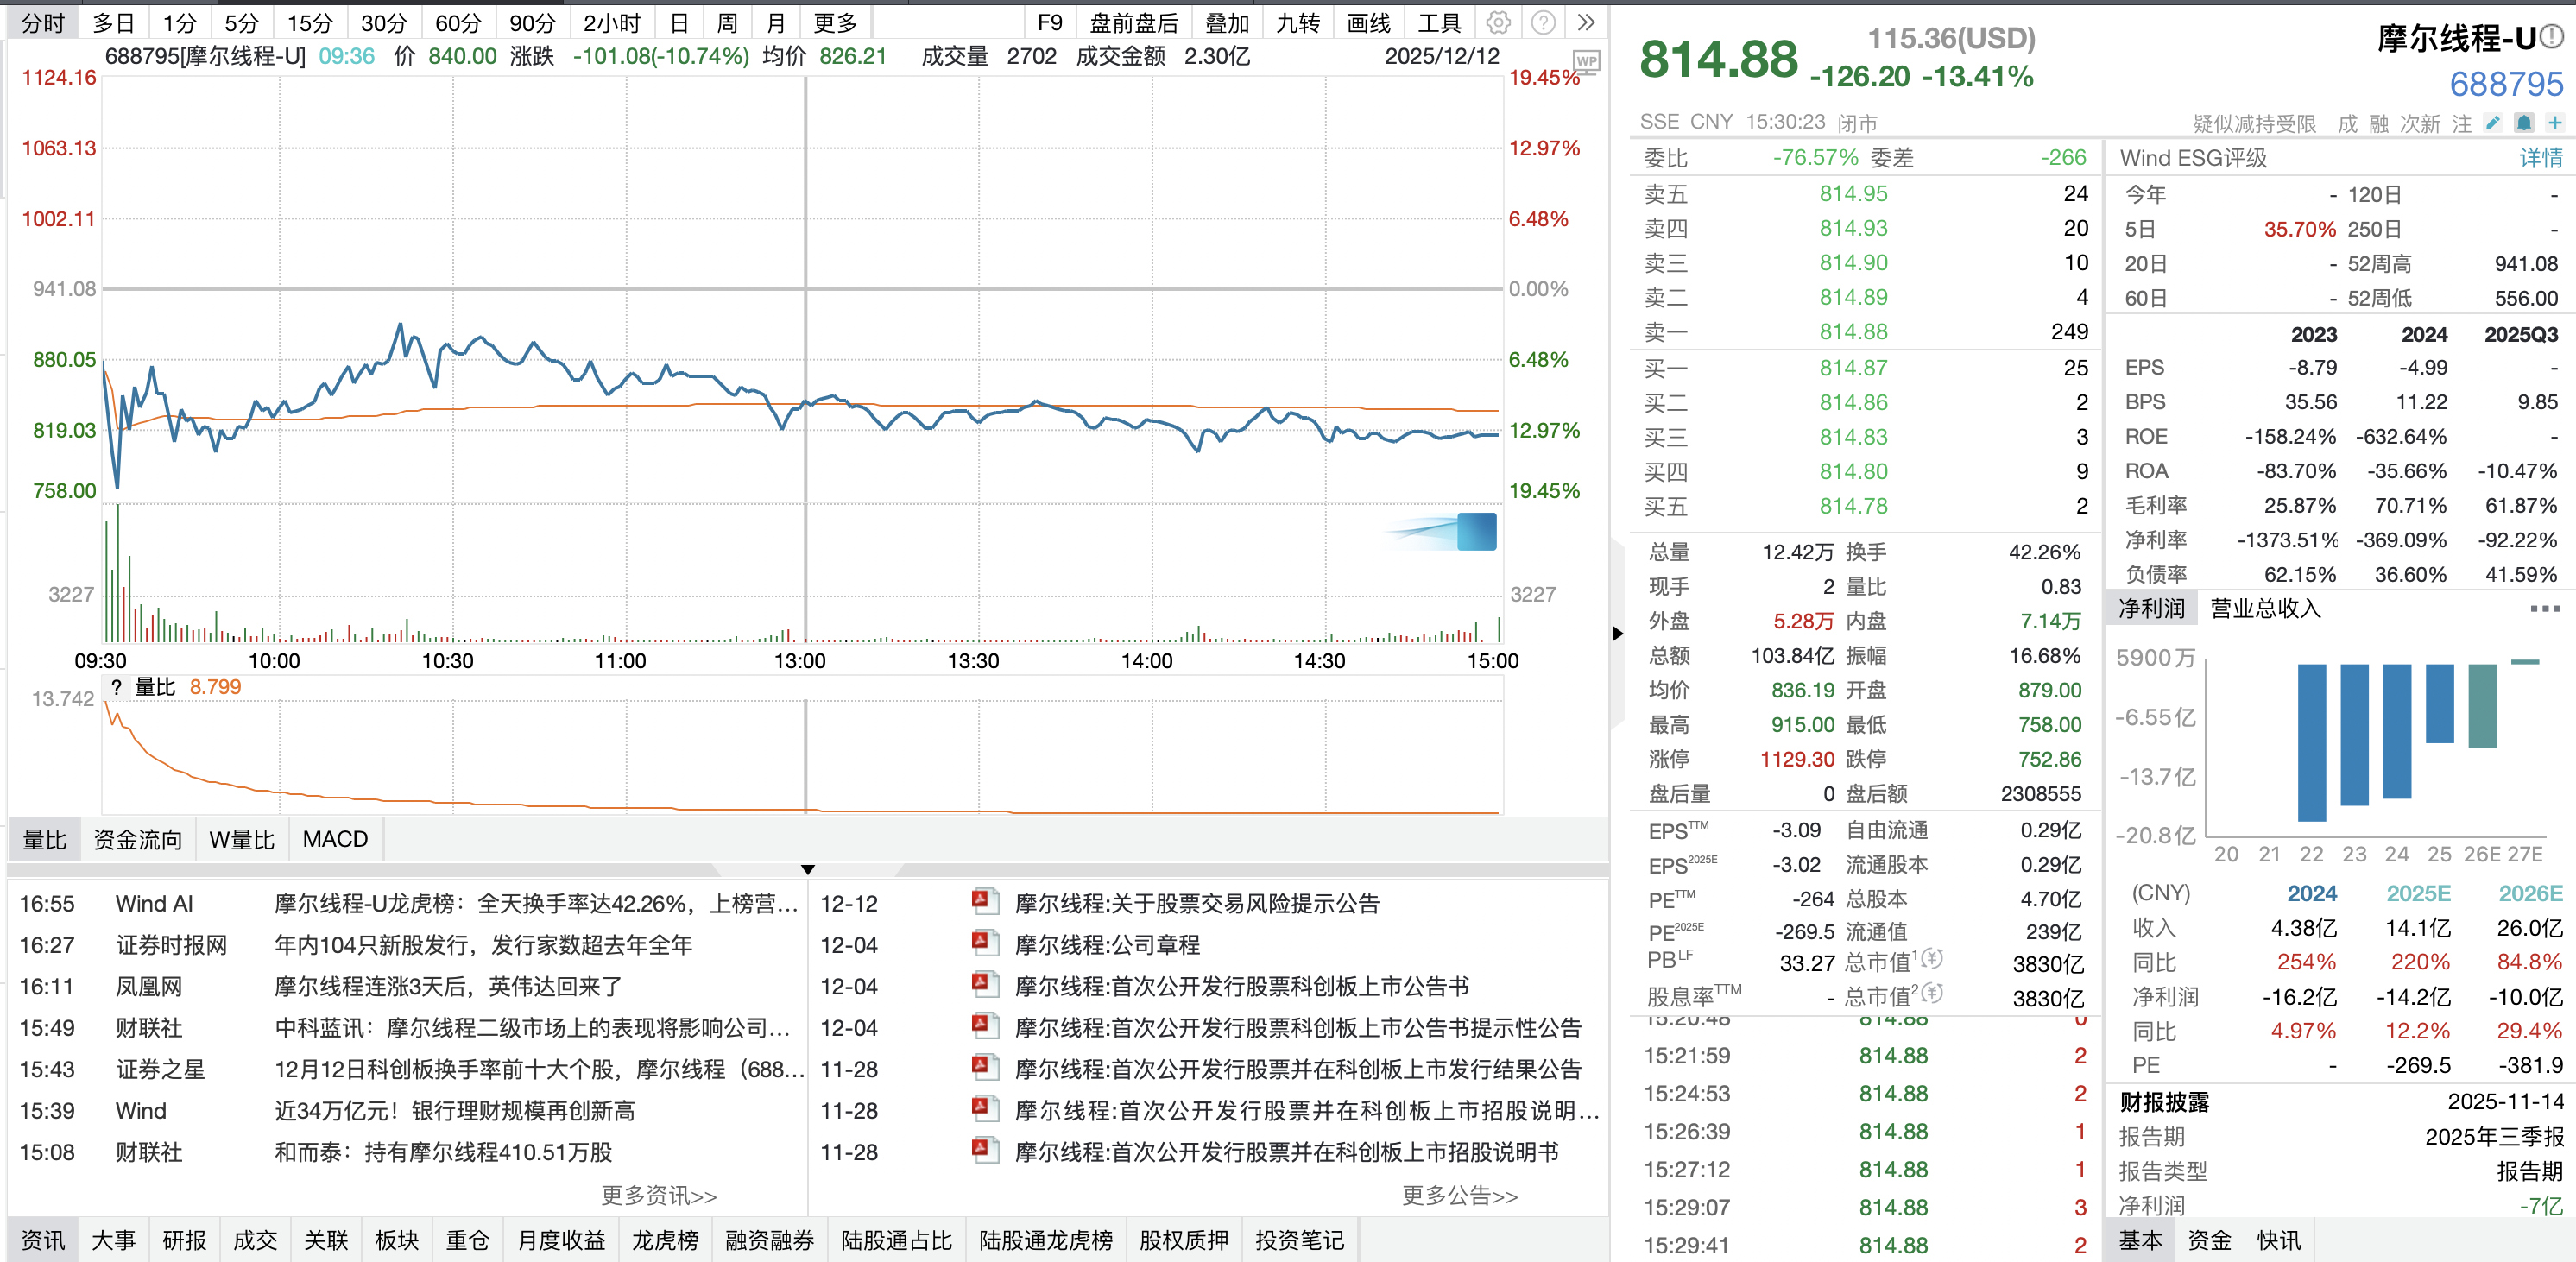Click the pencil note edit icon
This screenshot has width=2576, height=1262.
tap(2493, 122)
